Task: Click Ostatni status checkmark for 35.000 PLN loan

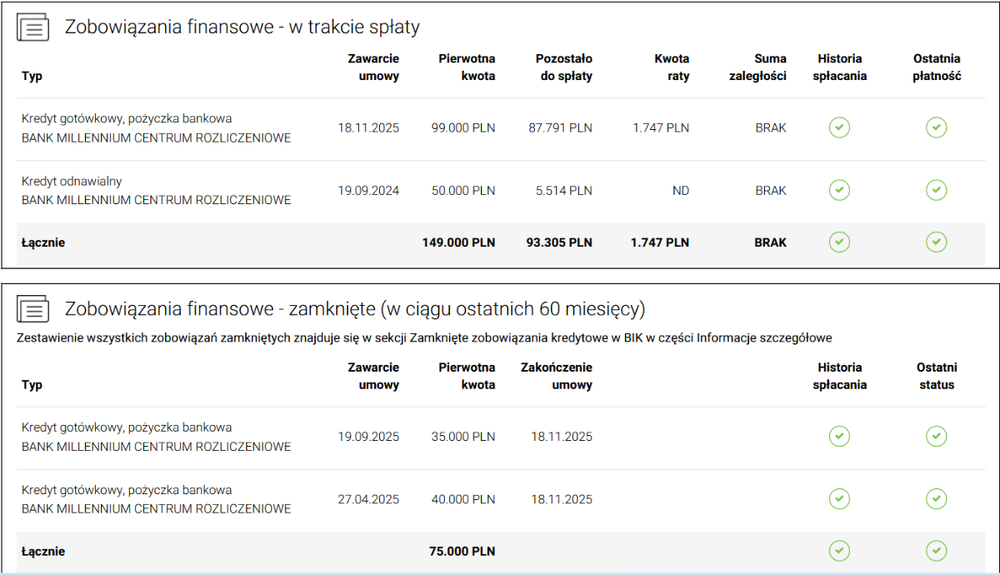Action: click(x=936, y=437)
